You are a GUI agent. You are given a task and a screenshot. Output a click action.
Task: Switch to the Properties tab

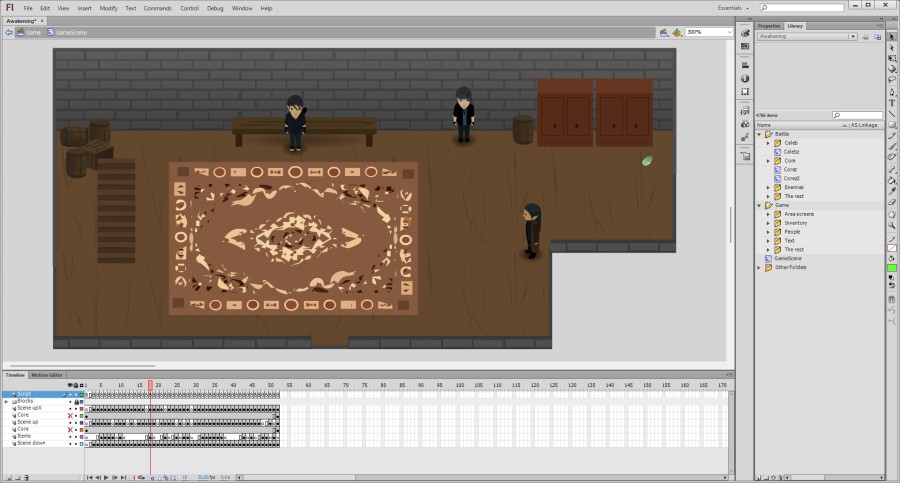point(769,26)
